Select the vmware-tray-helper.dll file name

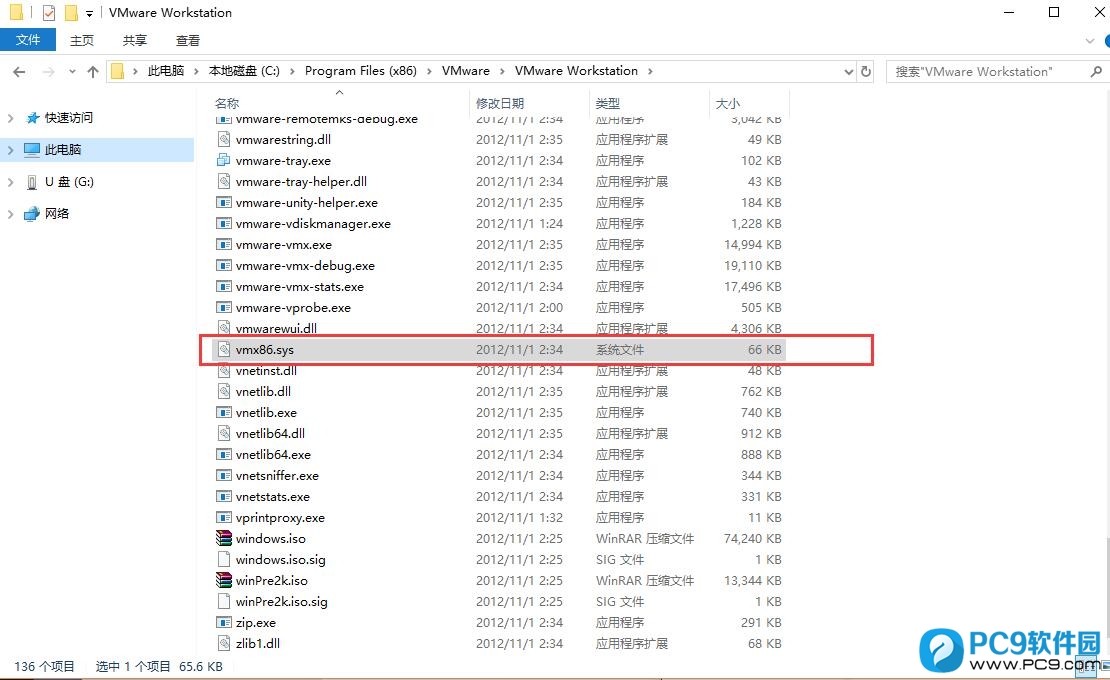tap(301, 182)
